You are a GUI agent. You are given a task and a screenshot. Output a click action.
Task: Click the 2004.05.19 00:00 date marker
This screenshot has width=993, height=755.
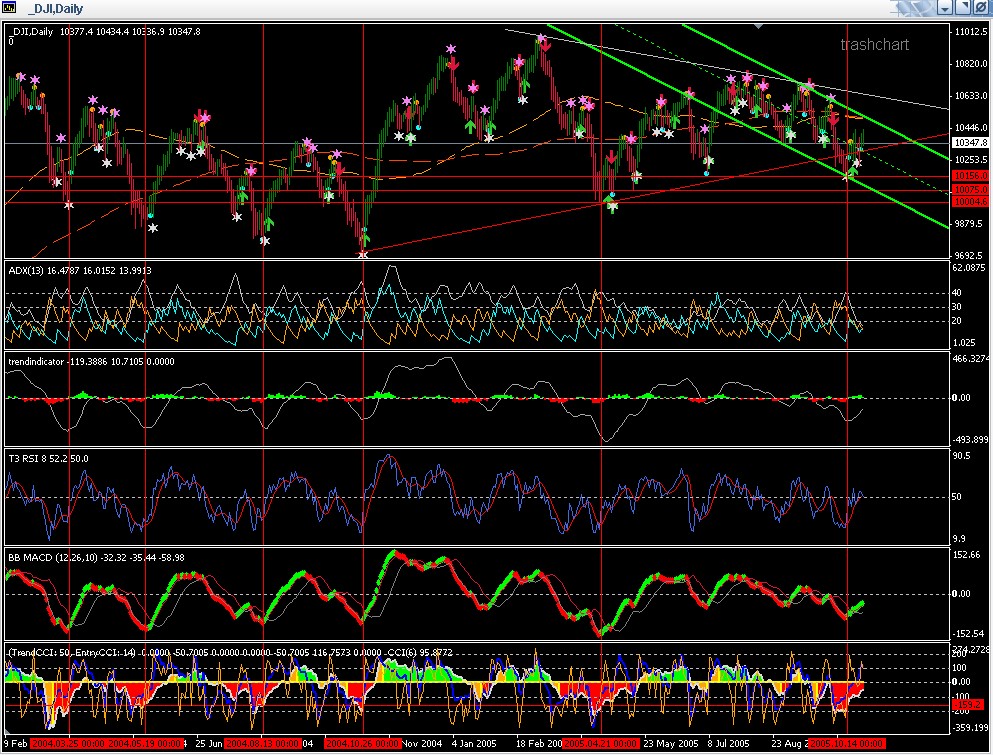(x=144, y=743)
